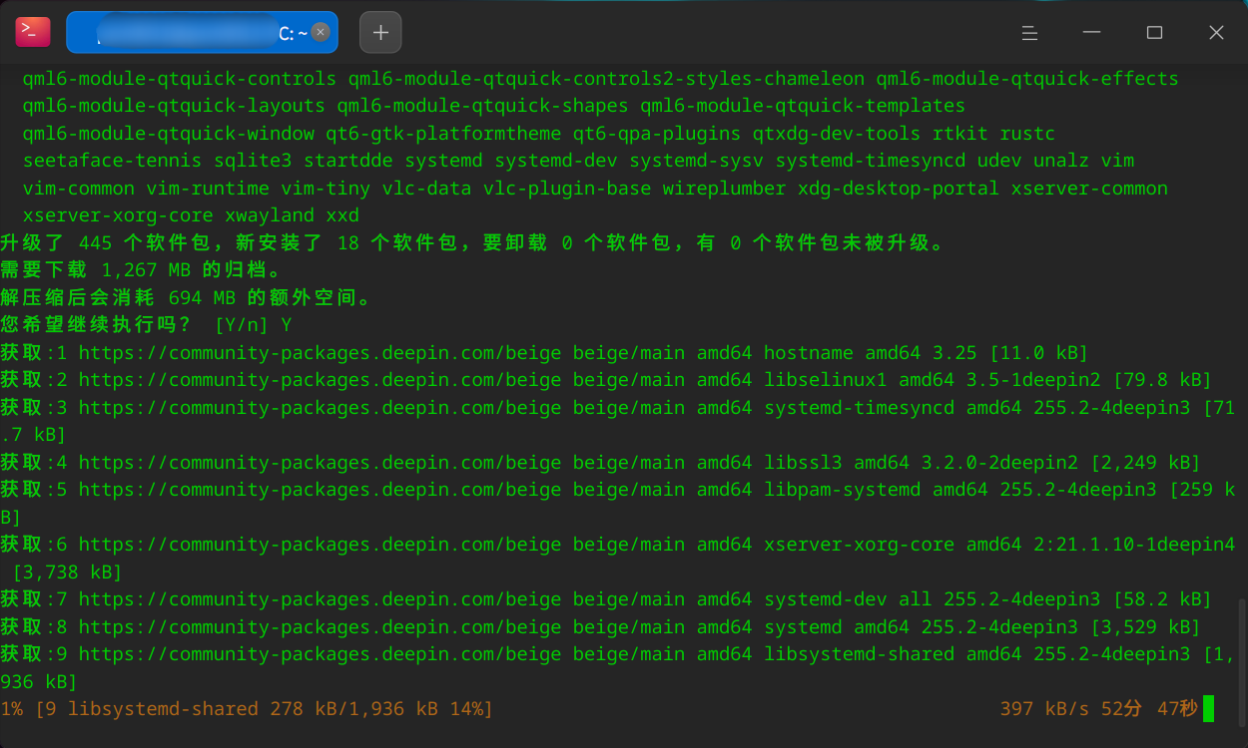Click the "3.5-1deepin2" version string
This screenshot has width=1248, height=748.
pyautogui.click(x=1033, y=381)
